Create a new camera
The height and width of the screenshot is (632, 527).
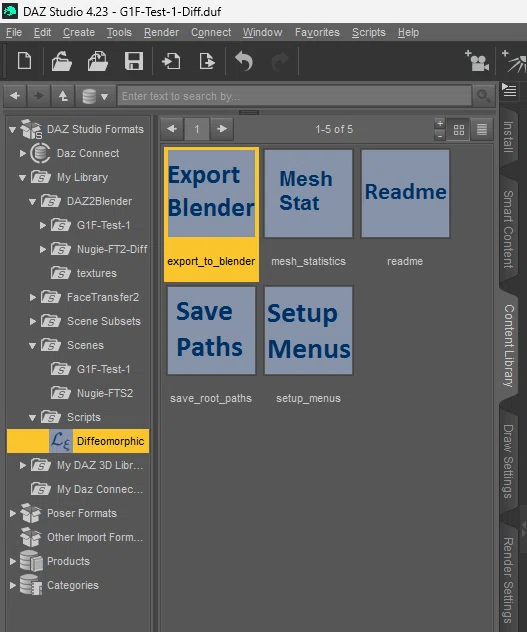[x=477, y=61]
